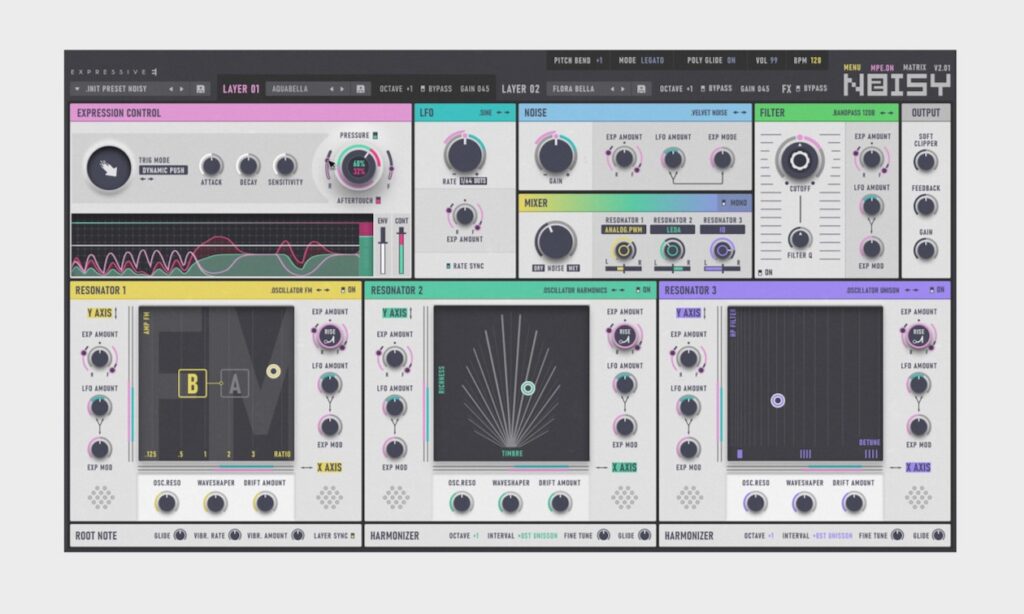Open the Menu

coord(852,67)
